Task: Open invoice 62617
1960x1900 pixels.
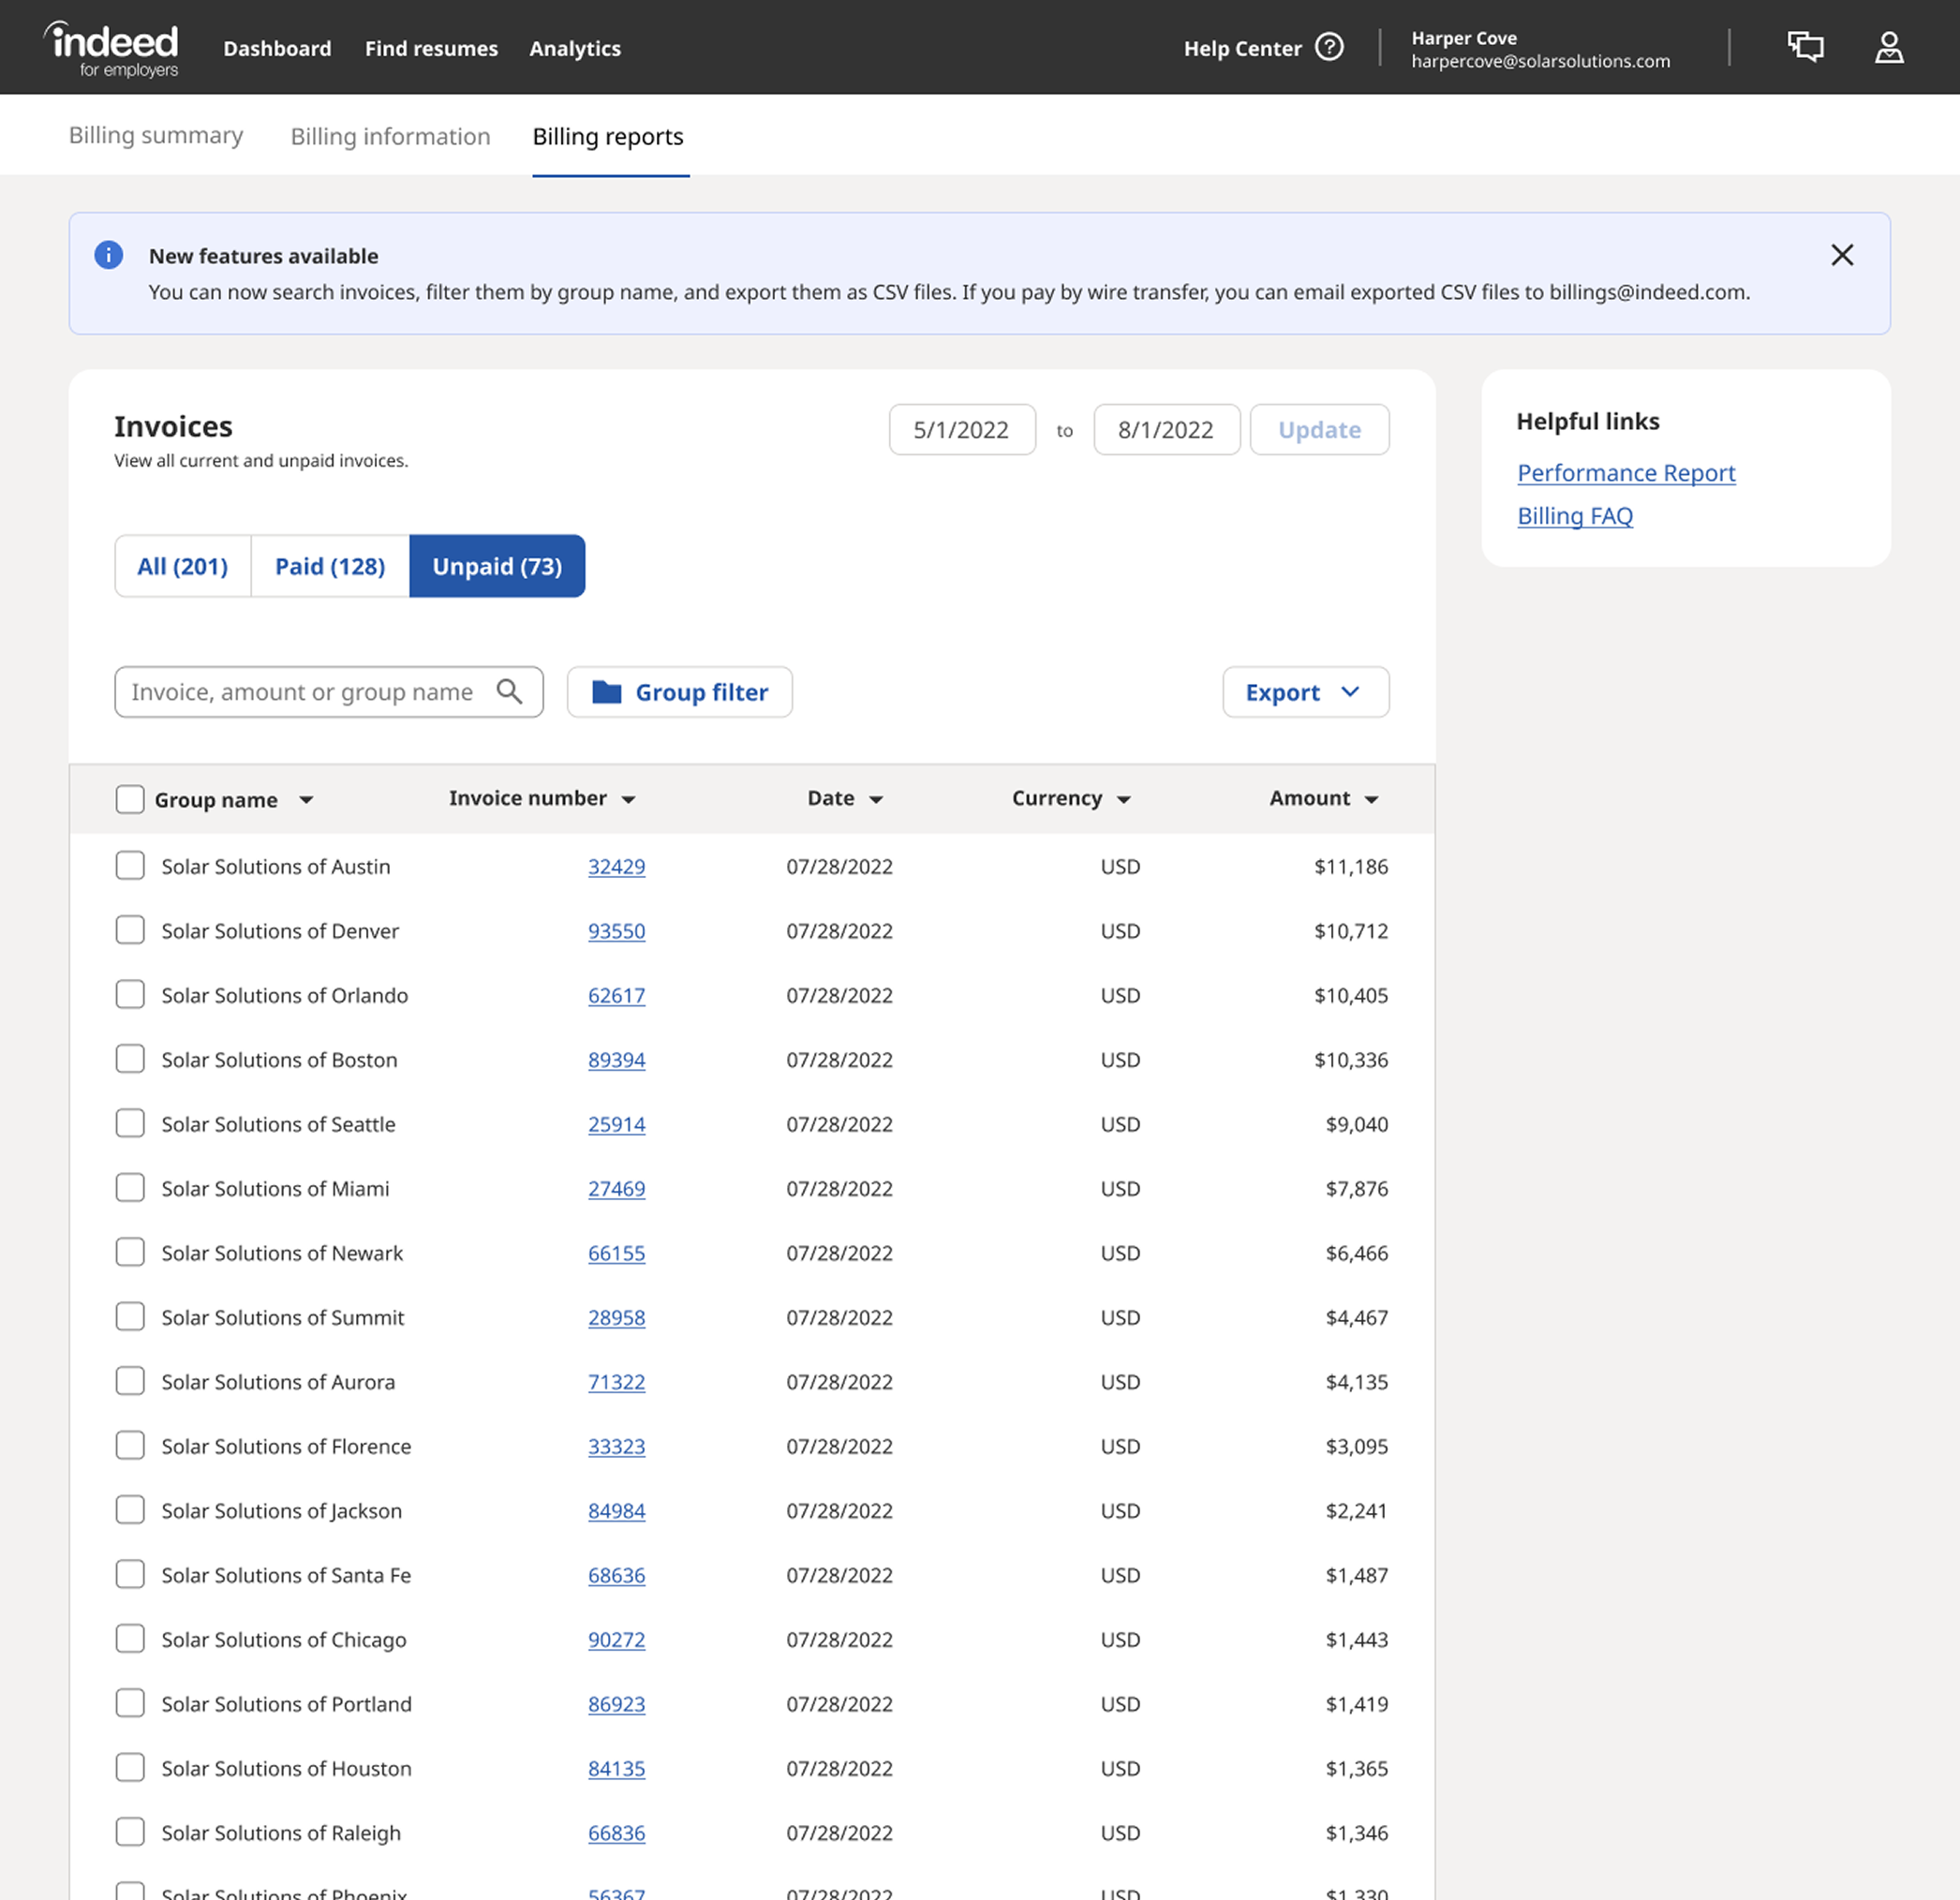Action: [x=616, y=995]
